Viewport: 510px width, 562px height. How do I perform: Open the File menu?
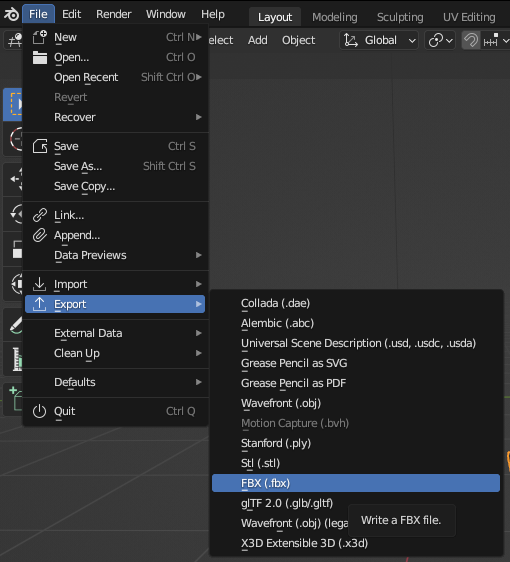click(x=38, y=14)
